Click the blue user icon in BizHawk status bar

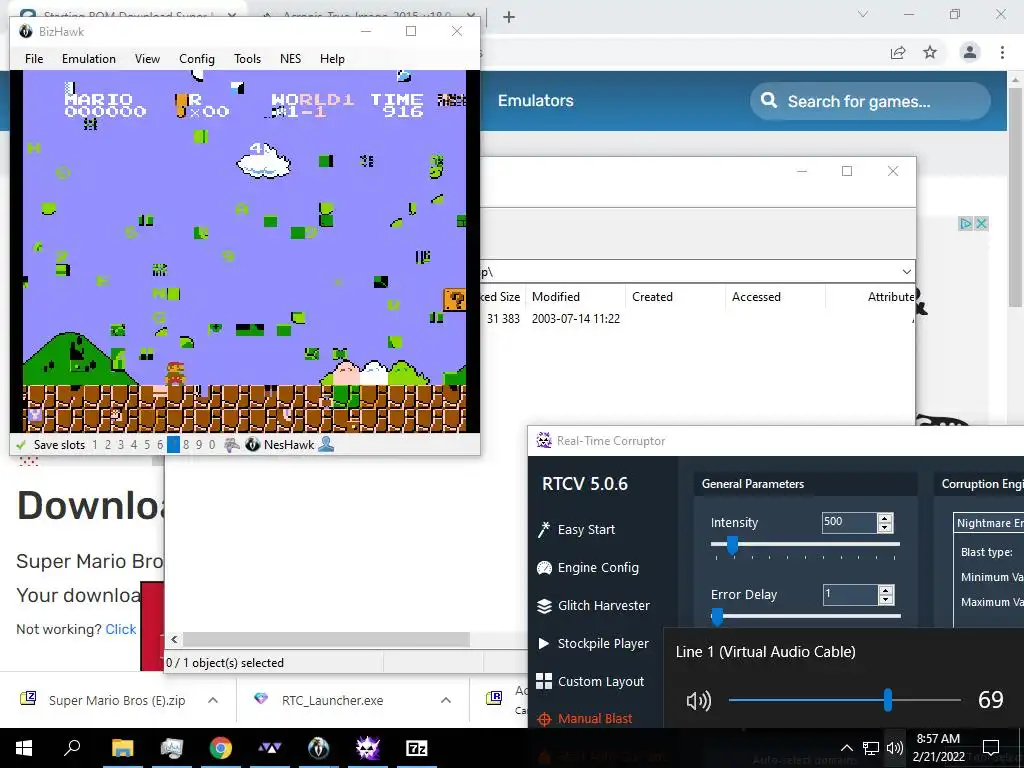point(327,445)
